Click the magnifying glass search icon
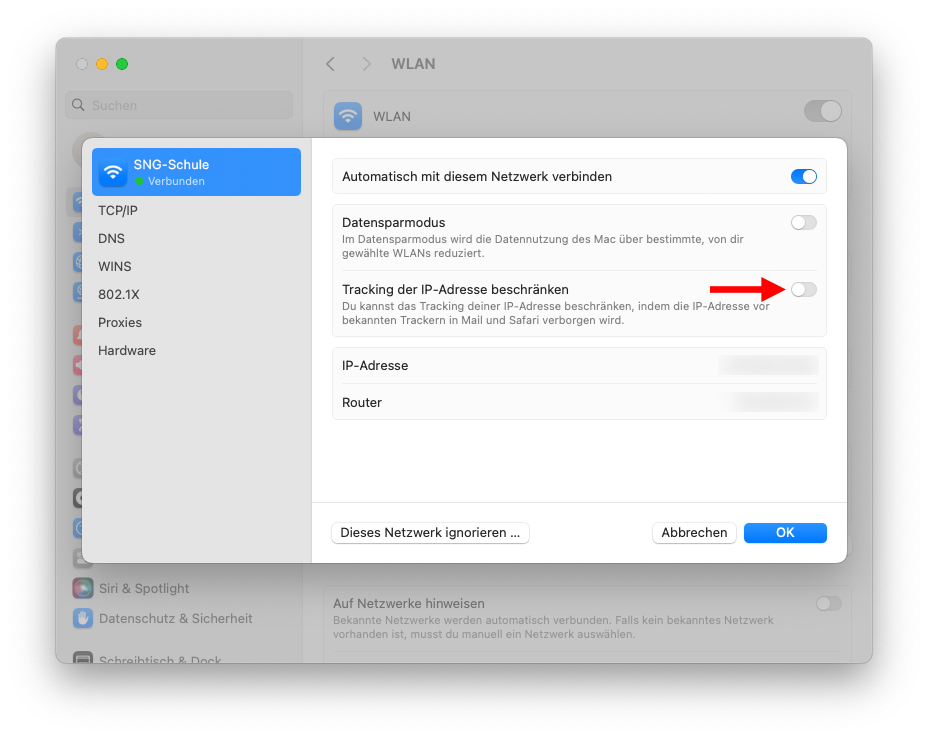The image size is (928, 737). click(x=79, y=105)
